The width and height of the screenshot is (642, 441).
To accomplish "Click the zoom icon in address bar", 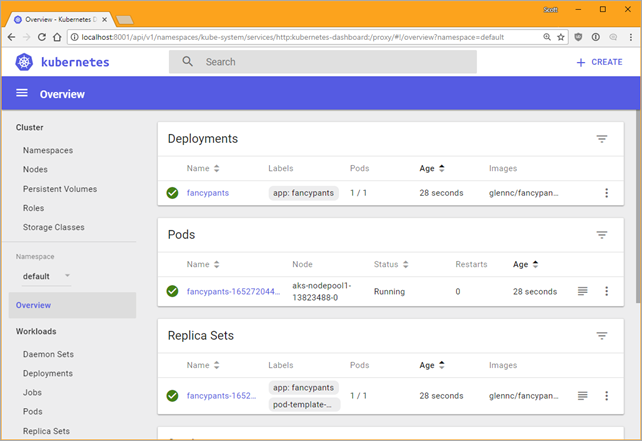I will point(547,37).
